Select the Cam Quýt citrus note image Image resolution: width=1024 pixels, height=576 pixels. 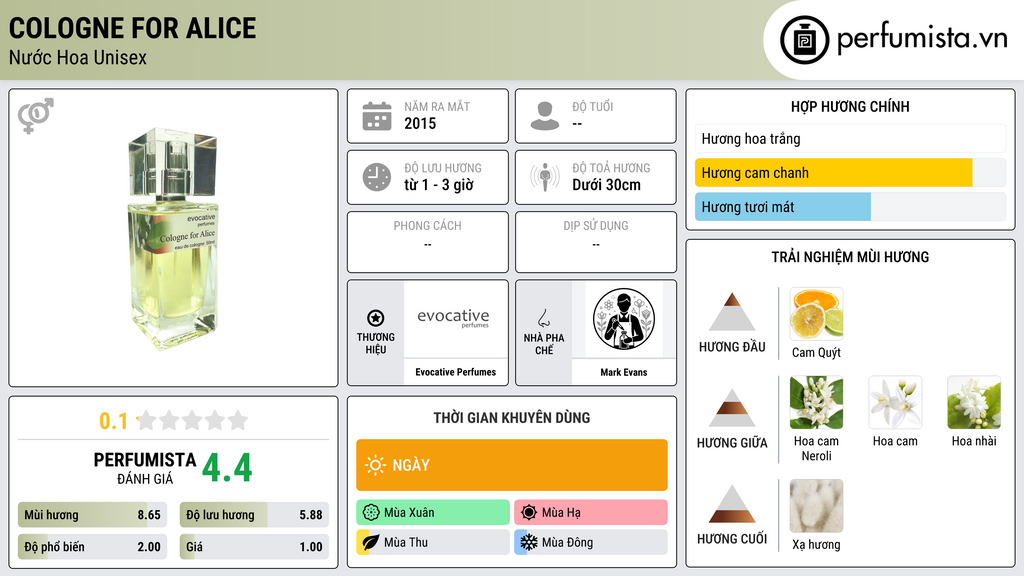[816, 314]
